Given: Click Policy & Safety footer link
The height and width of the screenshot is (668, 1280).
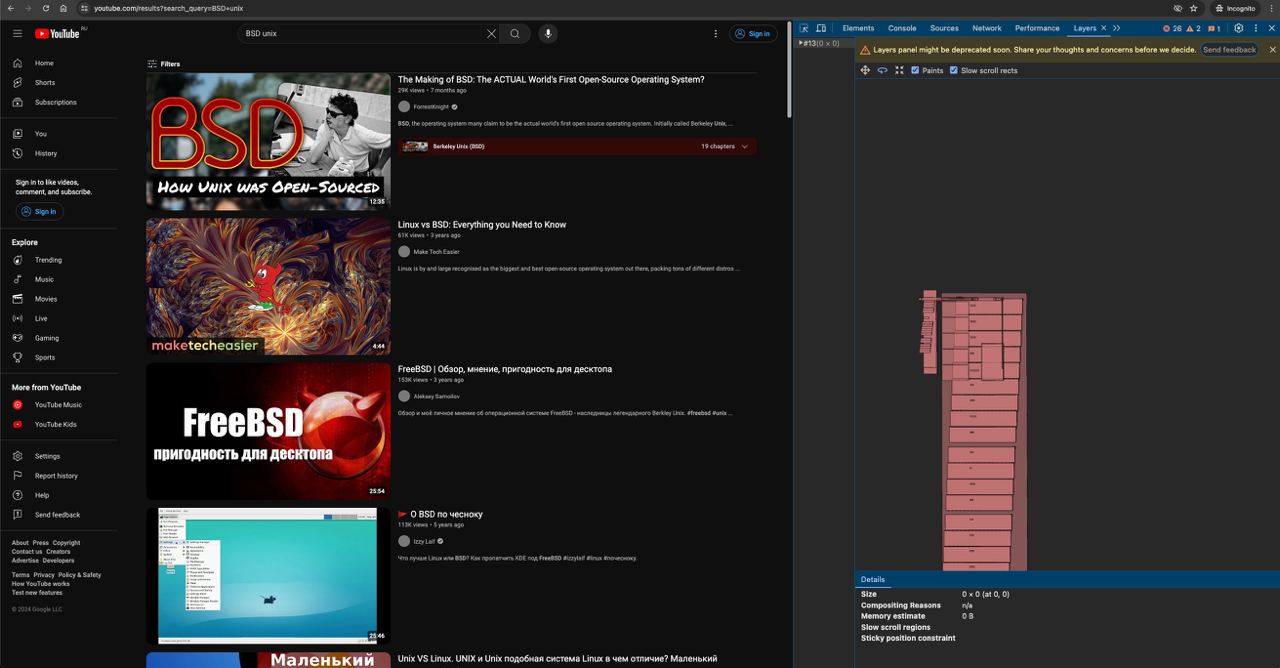Looking at the screenshot, I should 79,575.
